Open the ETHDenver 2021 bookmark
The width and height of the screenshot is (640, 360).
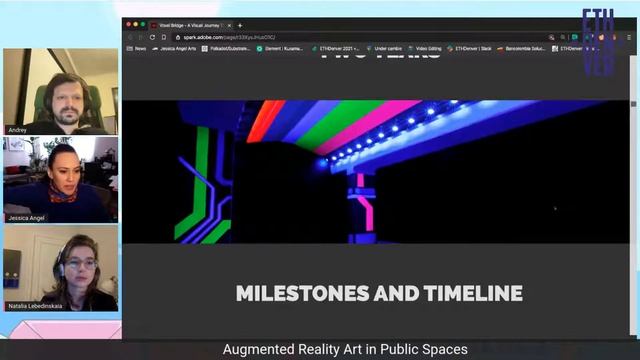(335, 49)
